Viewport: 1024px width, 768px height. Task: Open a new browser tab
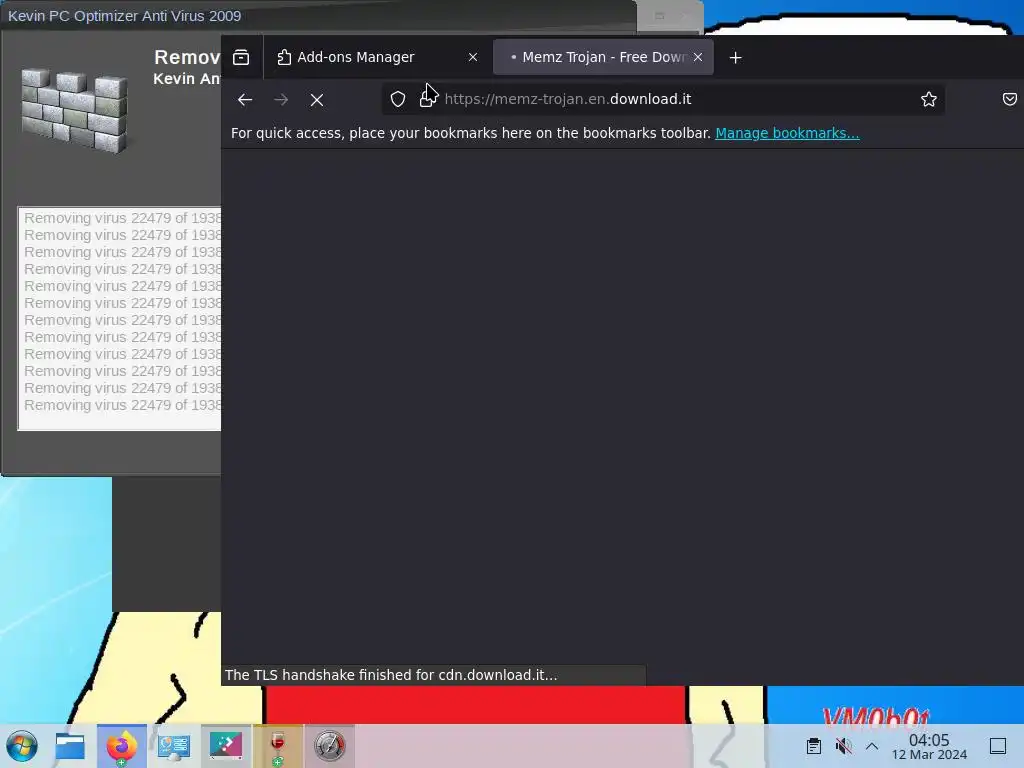click(735, 57)
